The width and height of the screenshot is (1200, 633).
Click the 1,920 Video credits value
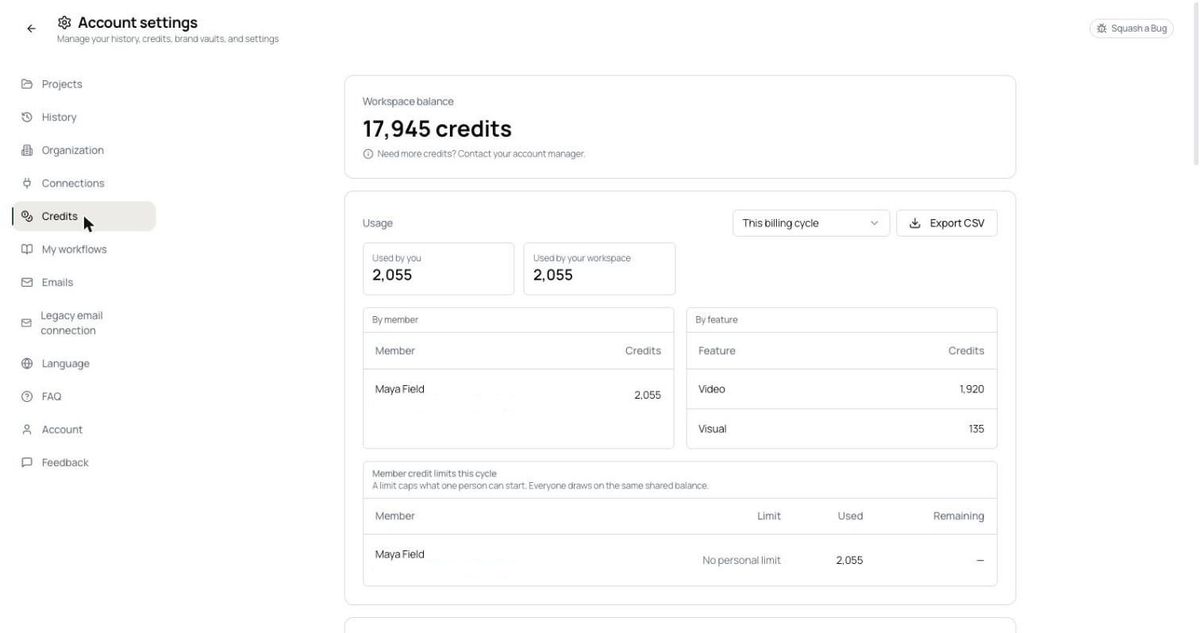tap(971, 389)
